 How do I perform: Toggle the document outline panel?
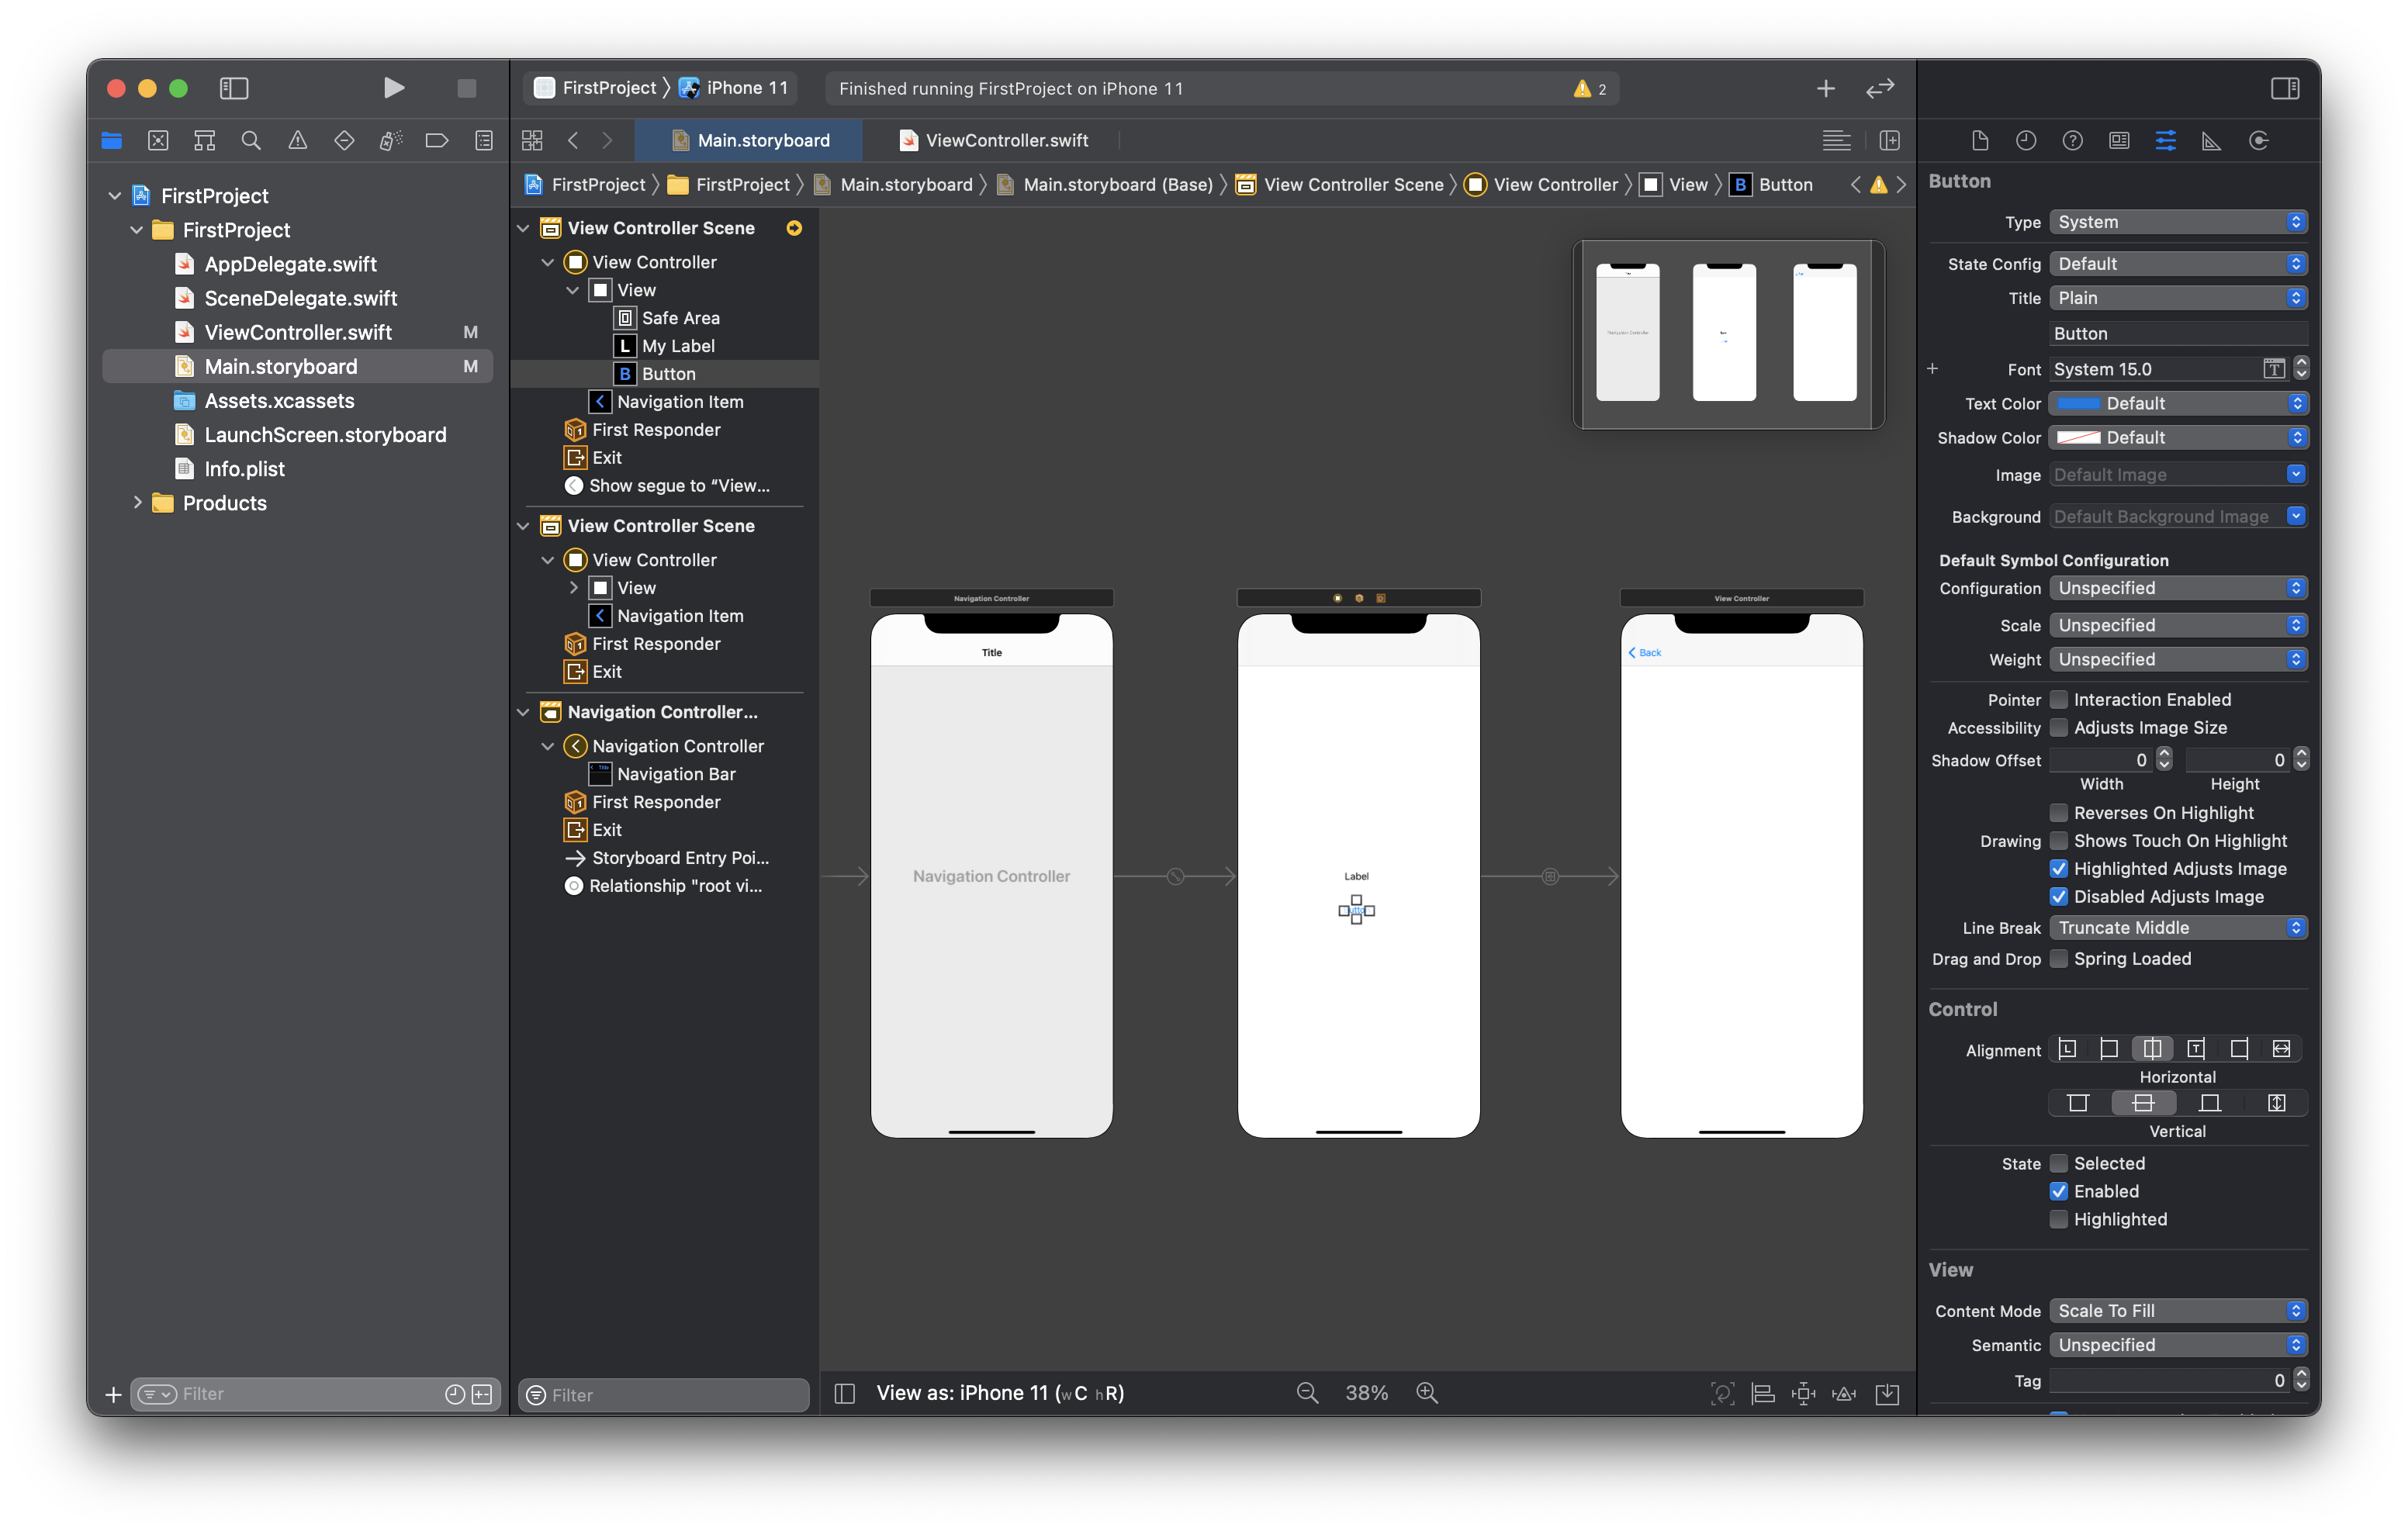(x=845, y=1394)
